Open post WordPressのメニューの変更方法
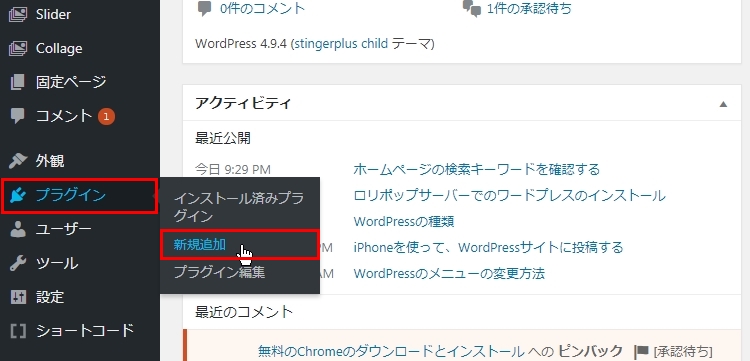The height and width of the screenshot is (361, 750). click(449, 274)
